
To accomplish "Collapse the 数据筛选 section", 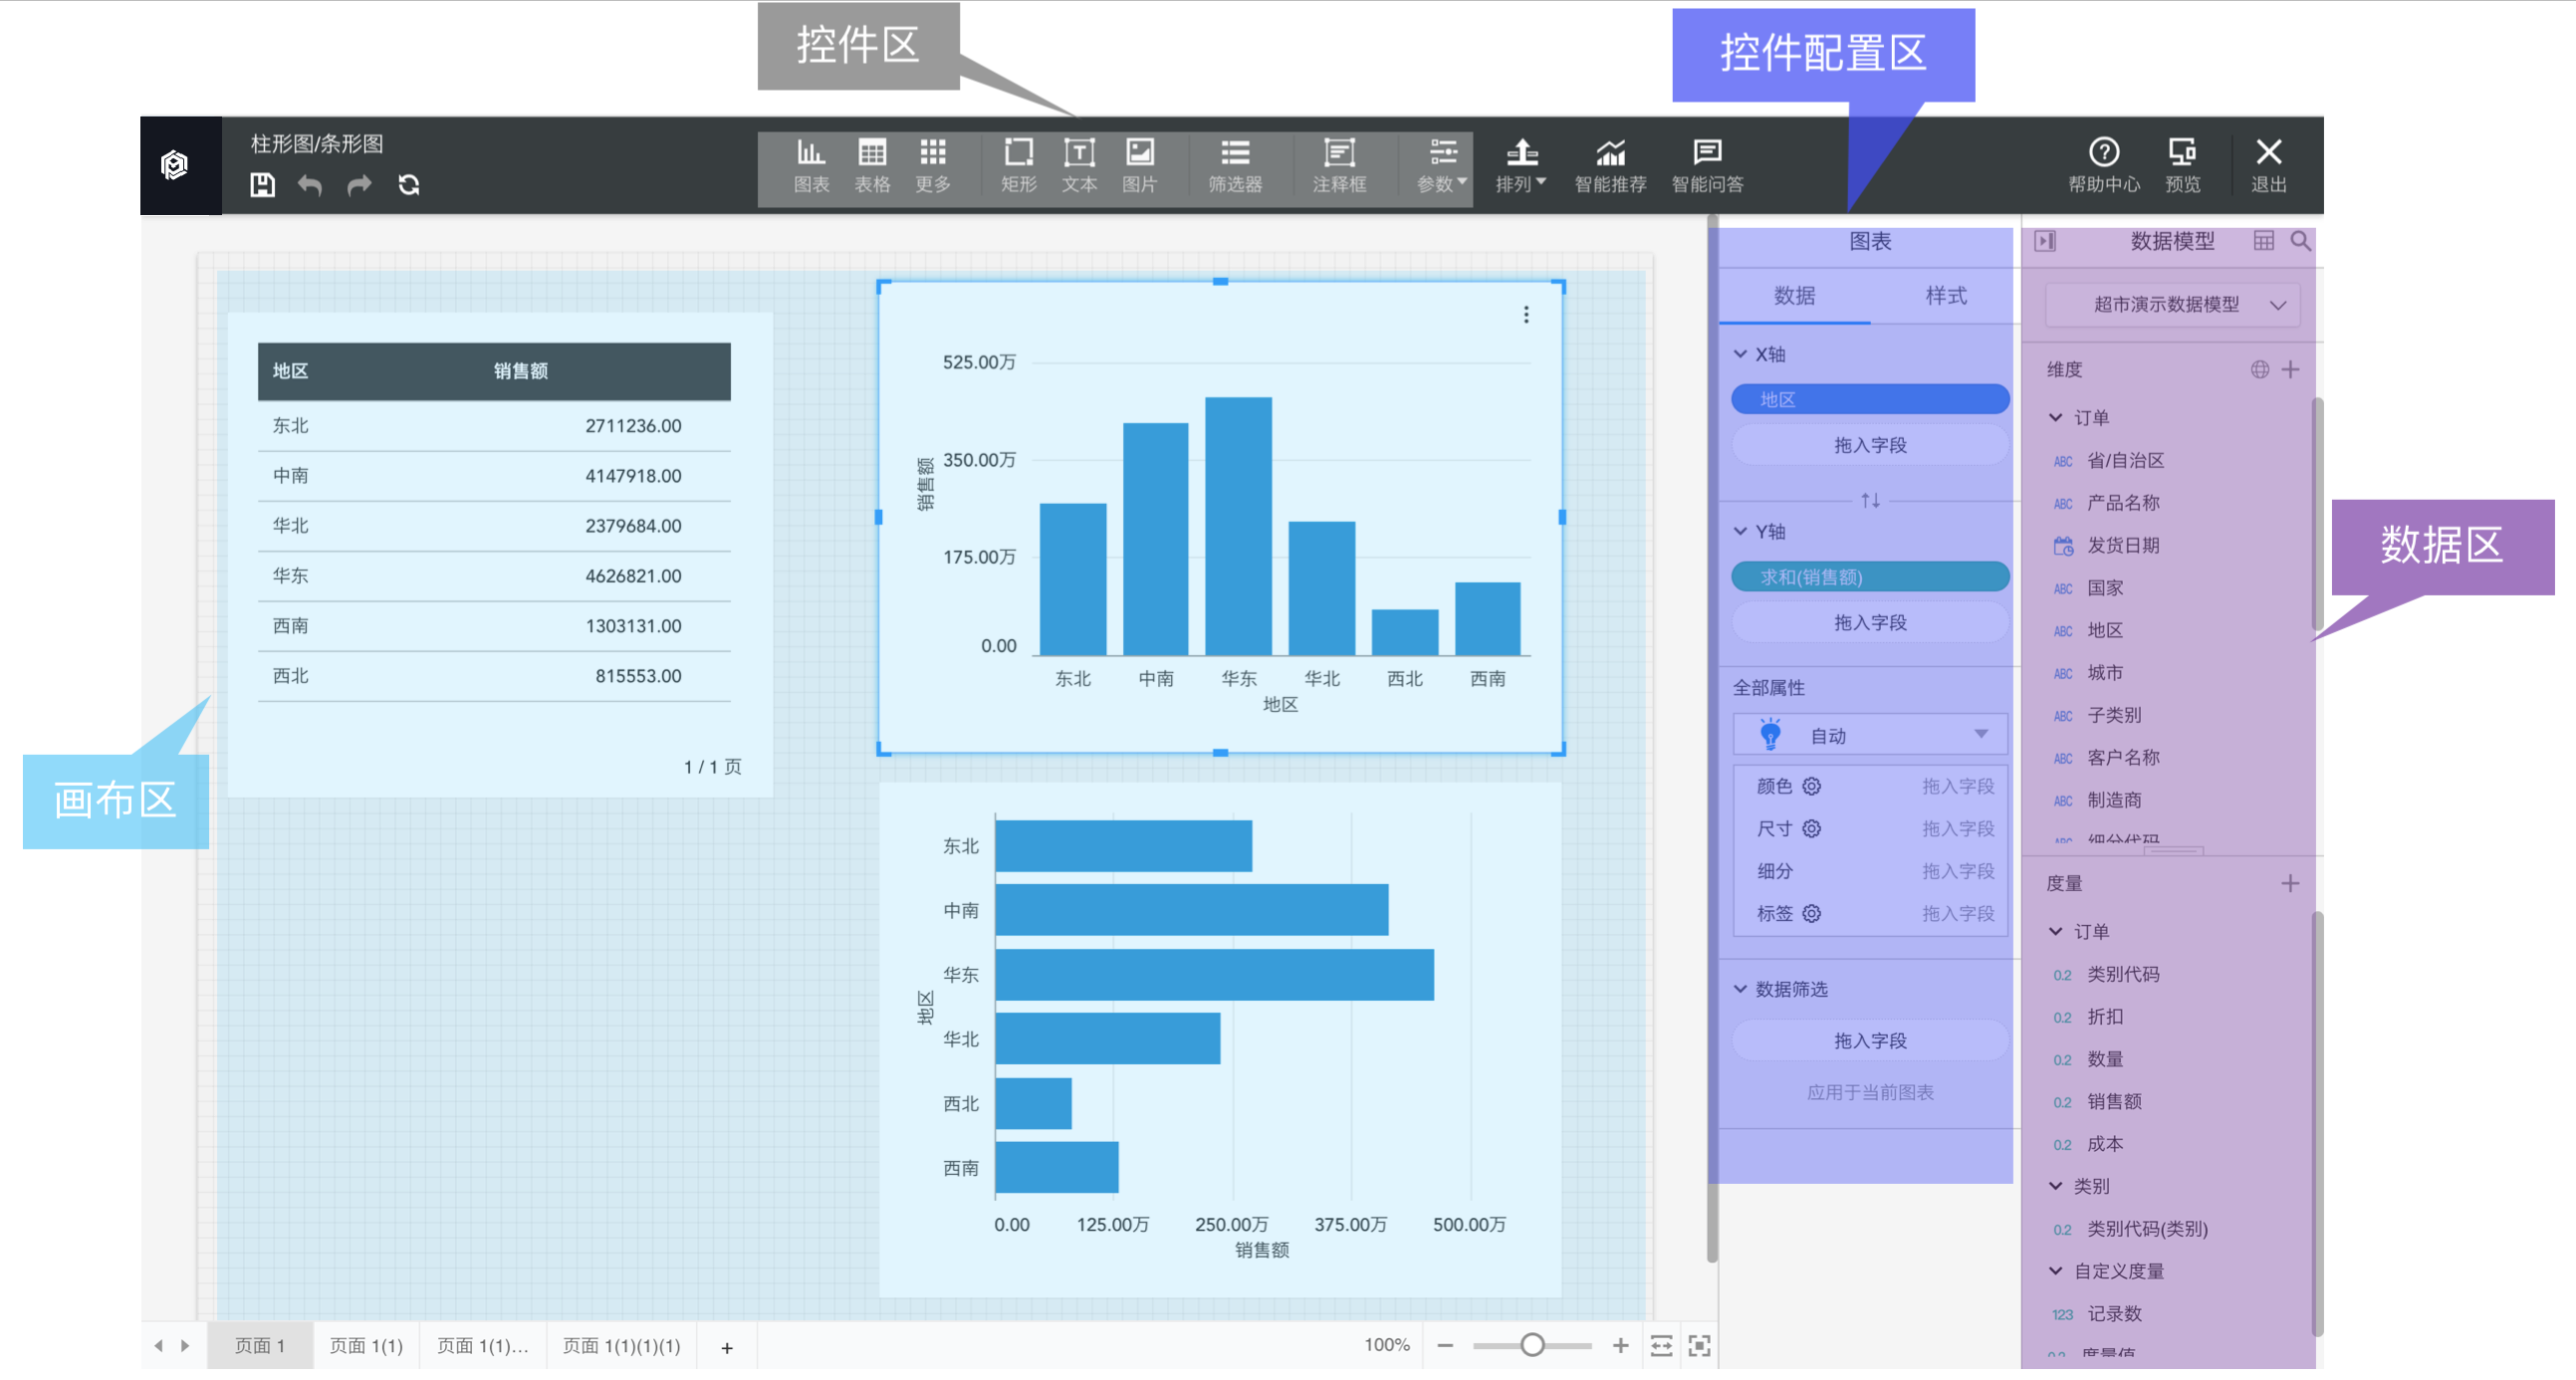I will pyautogui.click(x=1740, y=988).
